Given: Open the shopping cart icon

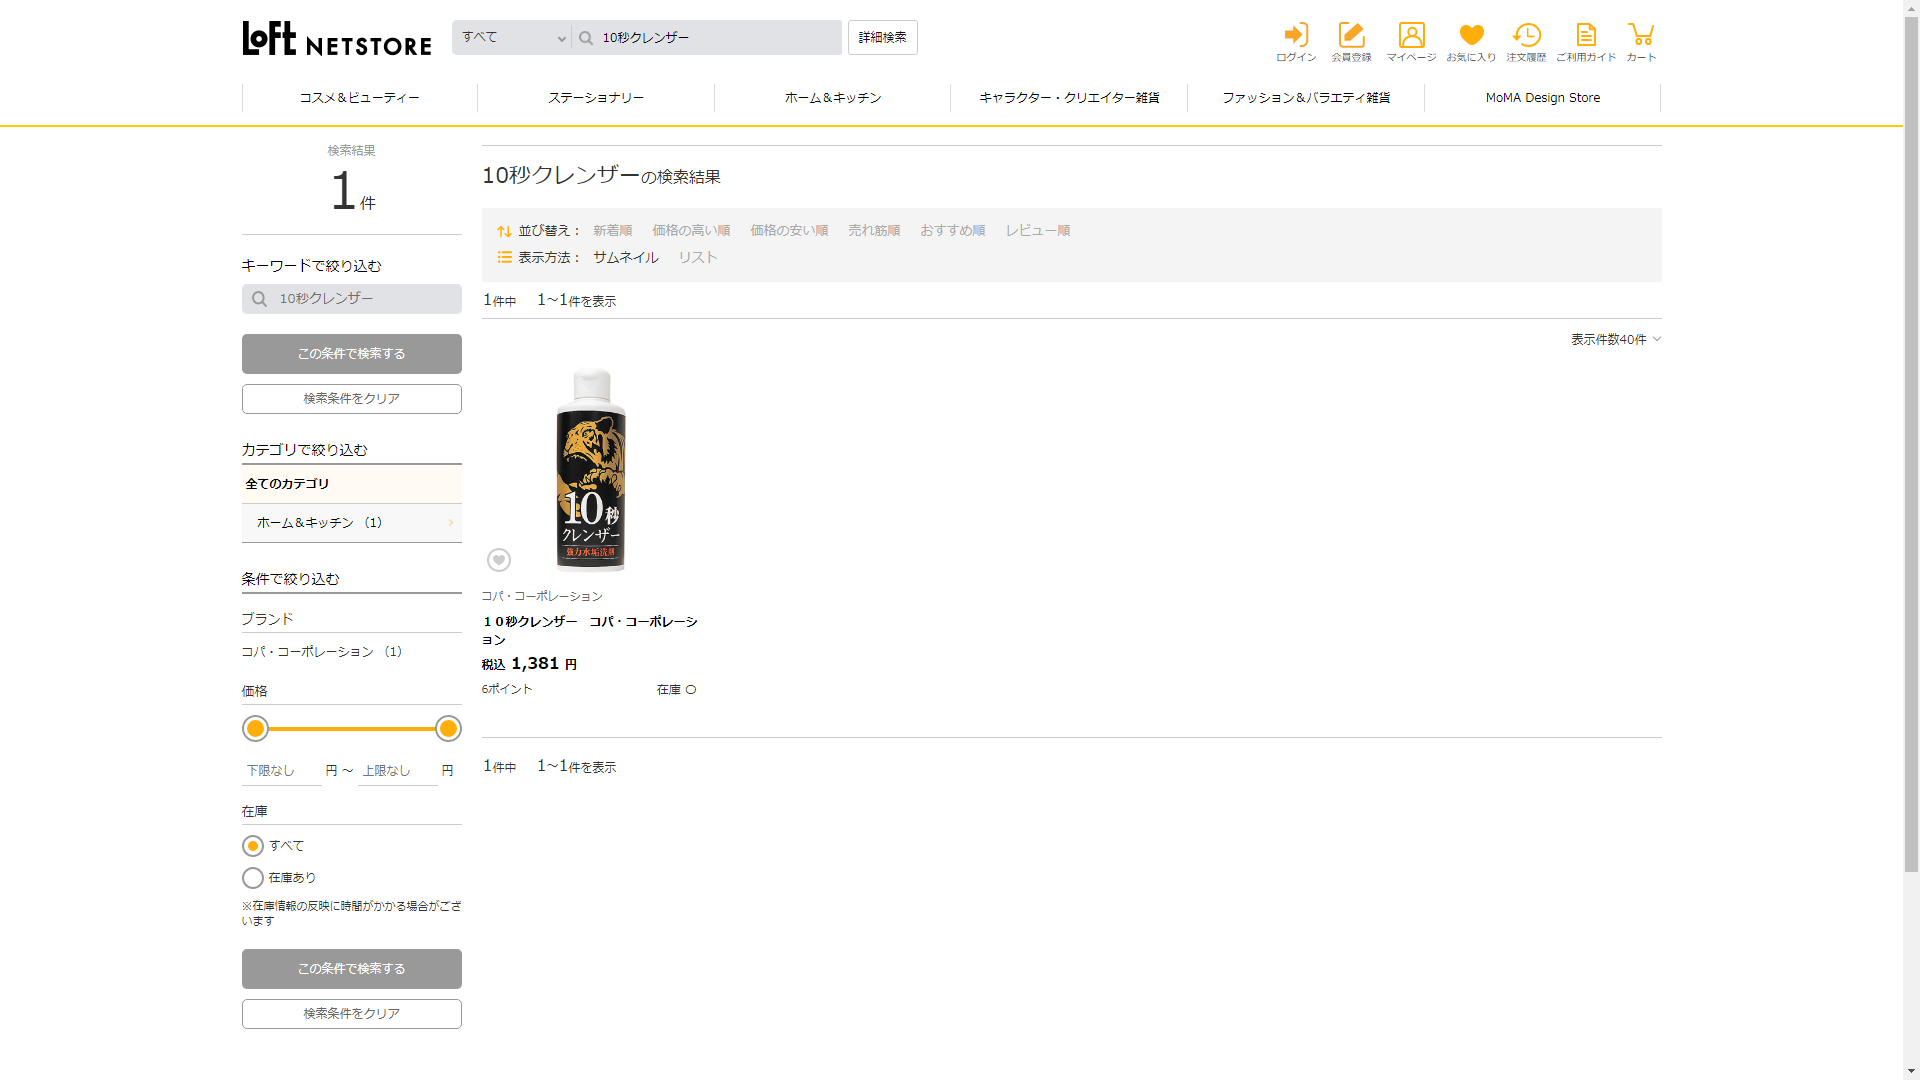Looking at the screenshot, I should pos(1641,37).
